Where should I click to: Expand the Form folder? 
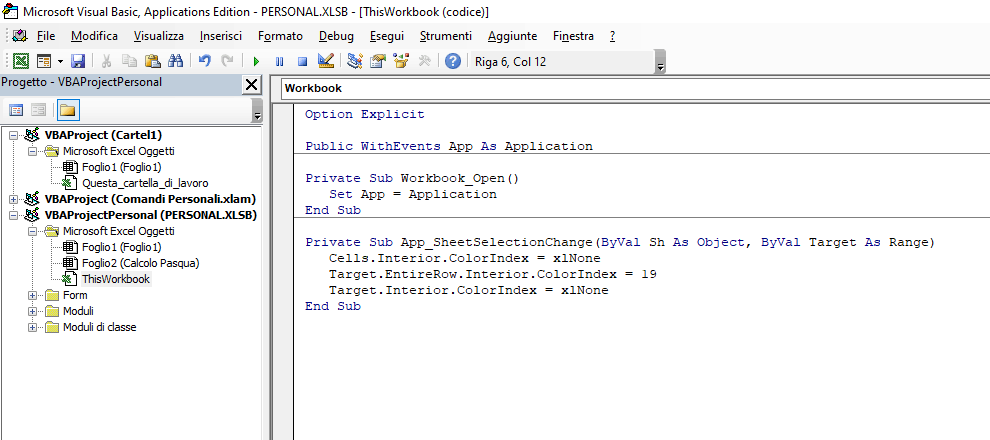(x=32, y=295)
